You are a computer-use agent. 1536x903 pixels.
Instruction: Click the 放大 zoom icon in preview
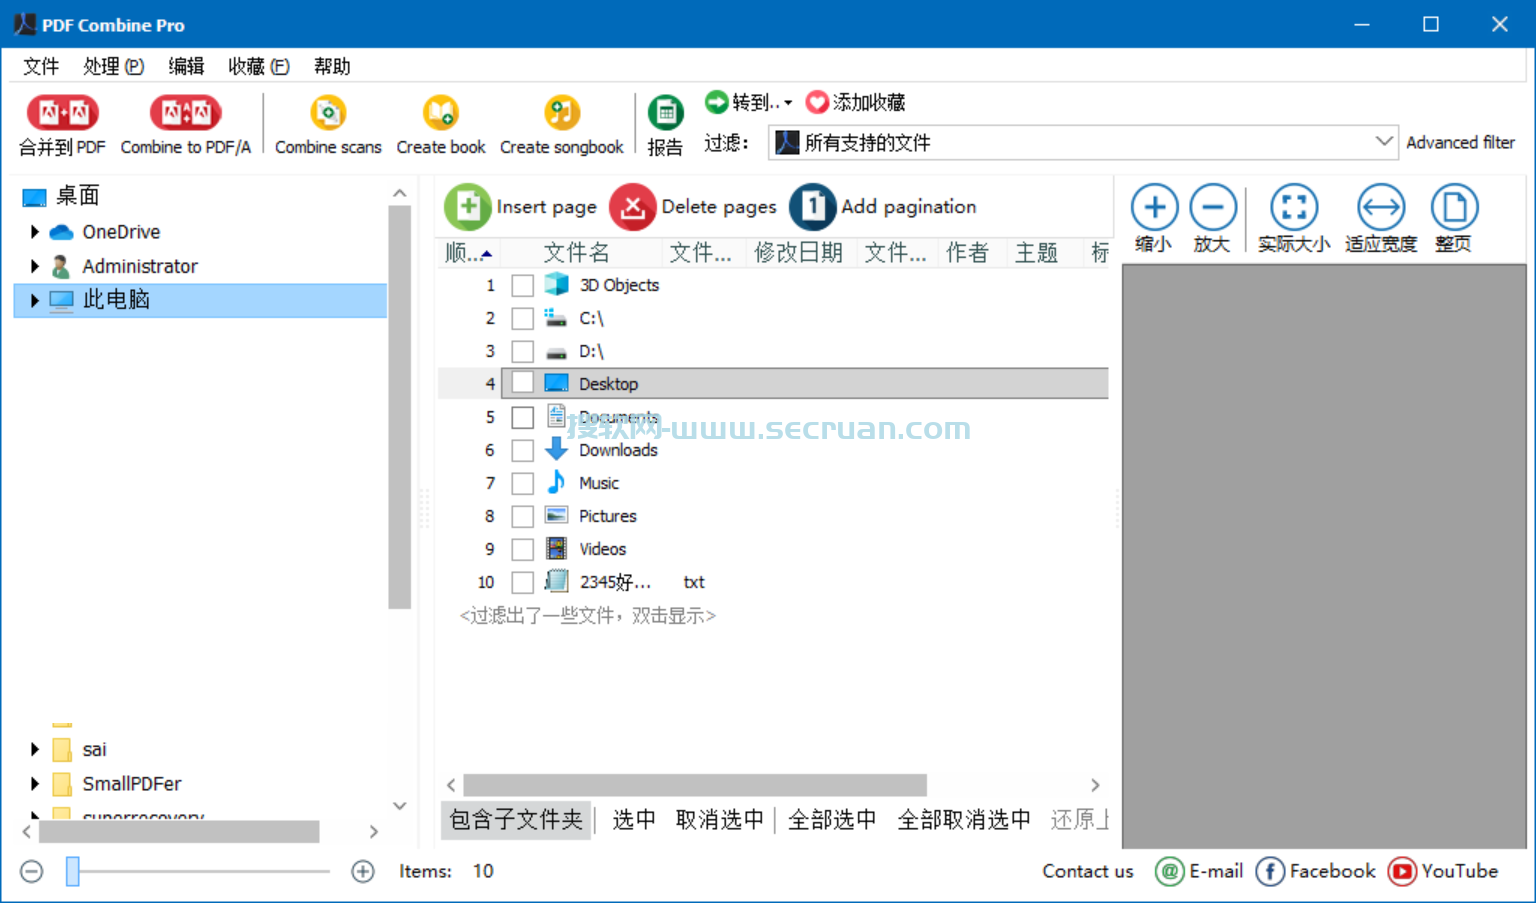[x=1213, y=208]
